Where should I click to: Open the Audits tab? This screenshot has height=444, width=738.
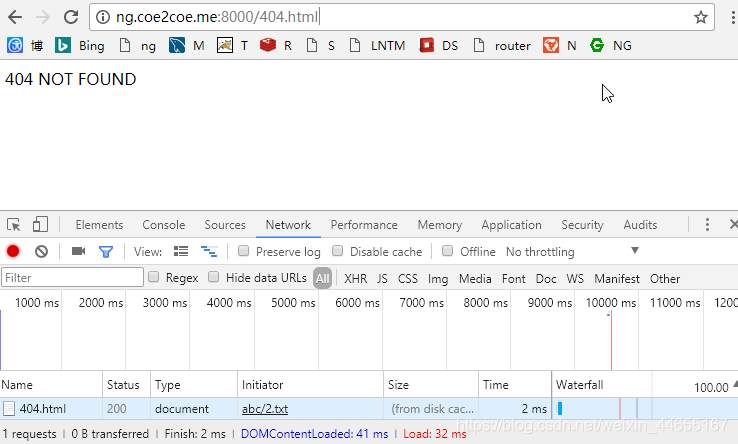point(640,225)
